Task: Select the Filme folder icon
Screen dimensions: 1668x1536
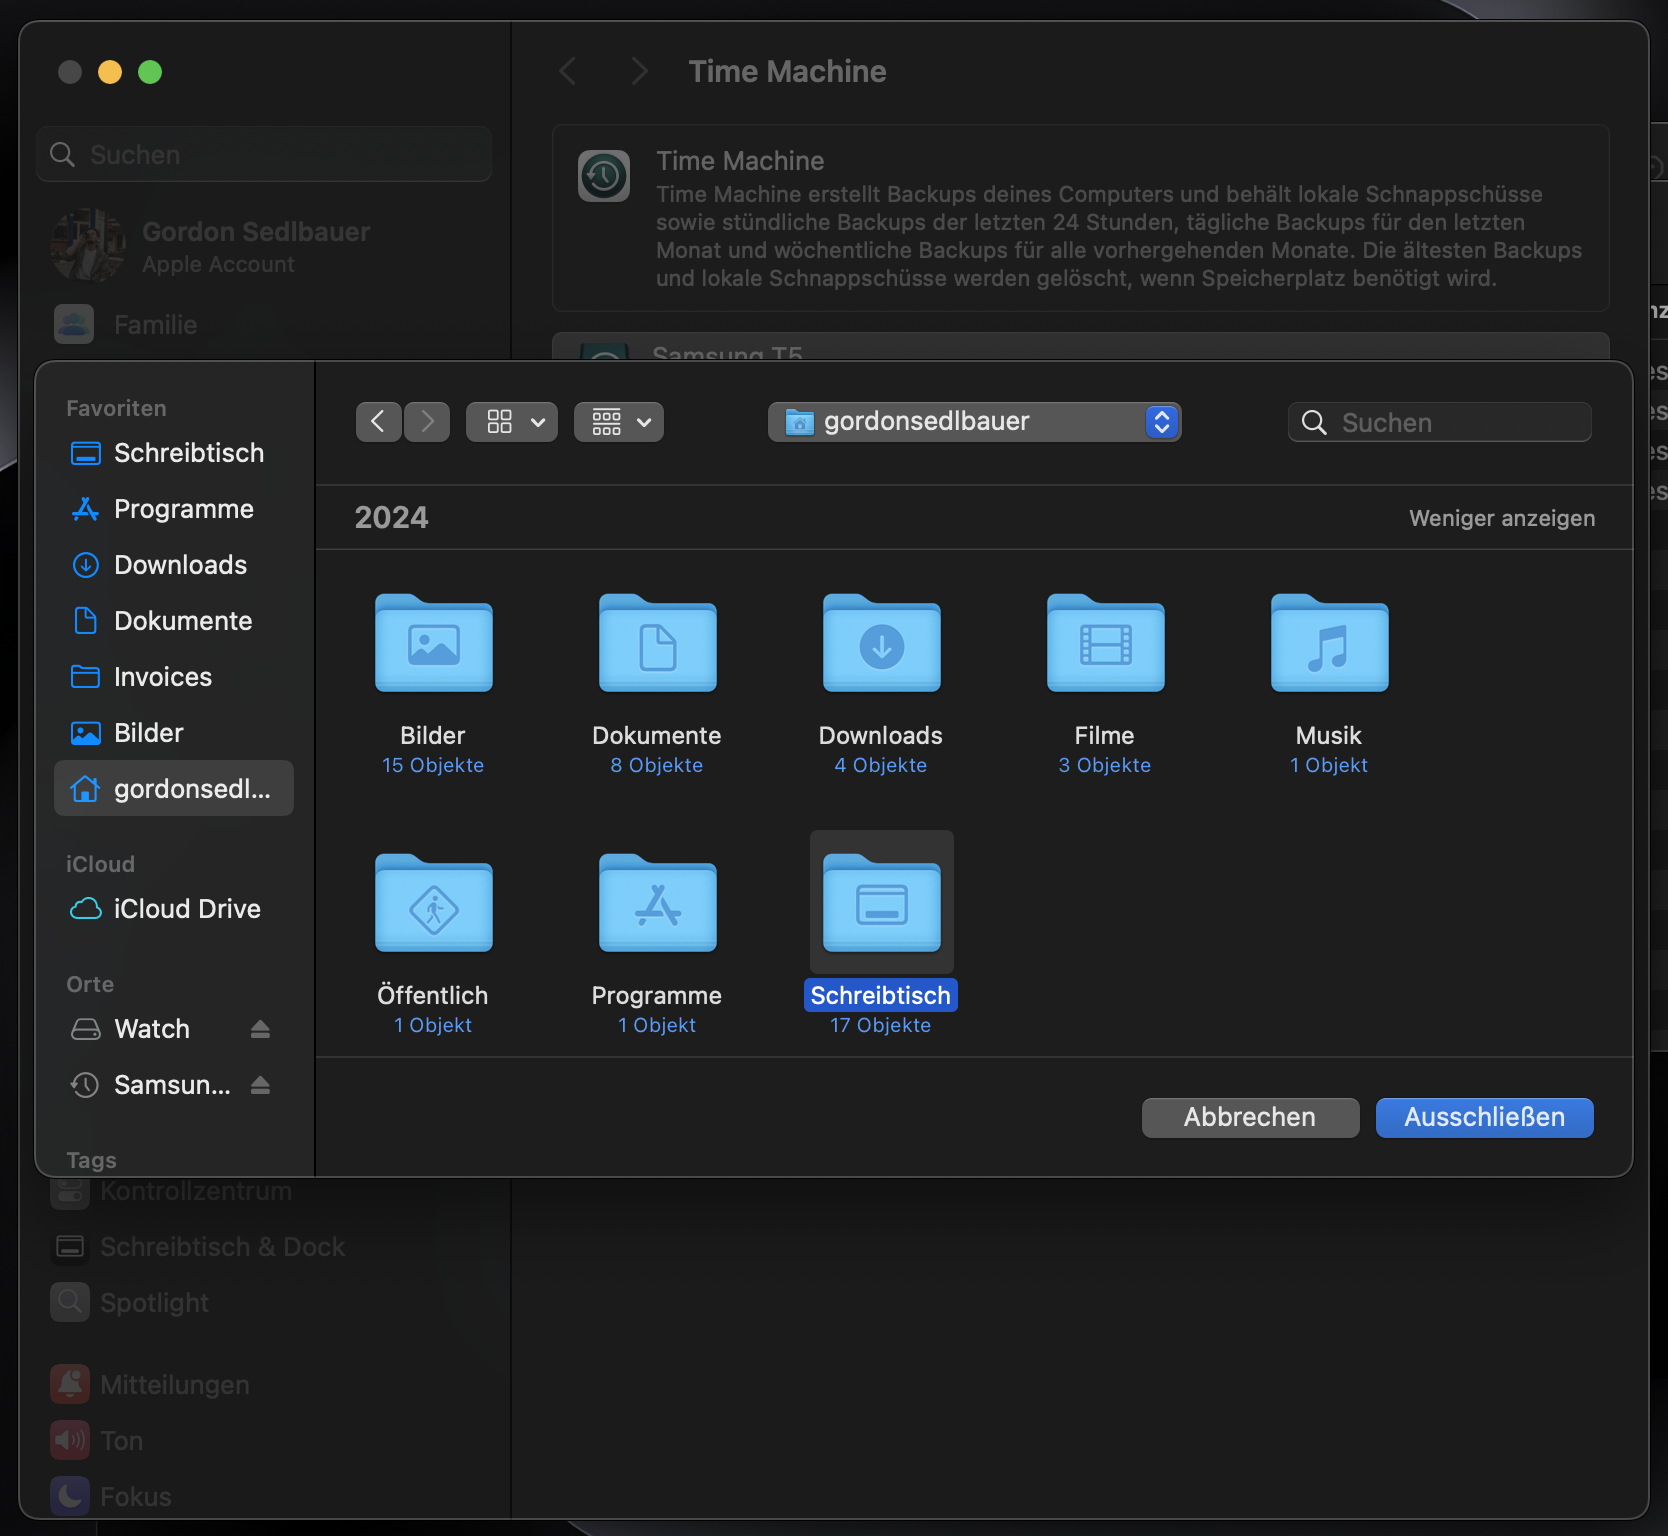Action: 1105,643
